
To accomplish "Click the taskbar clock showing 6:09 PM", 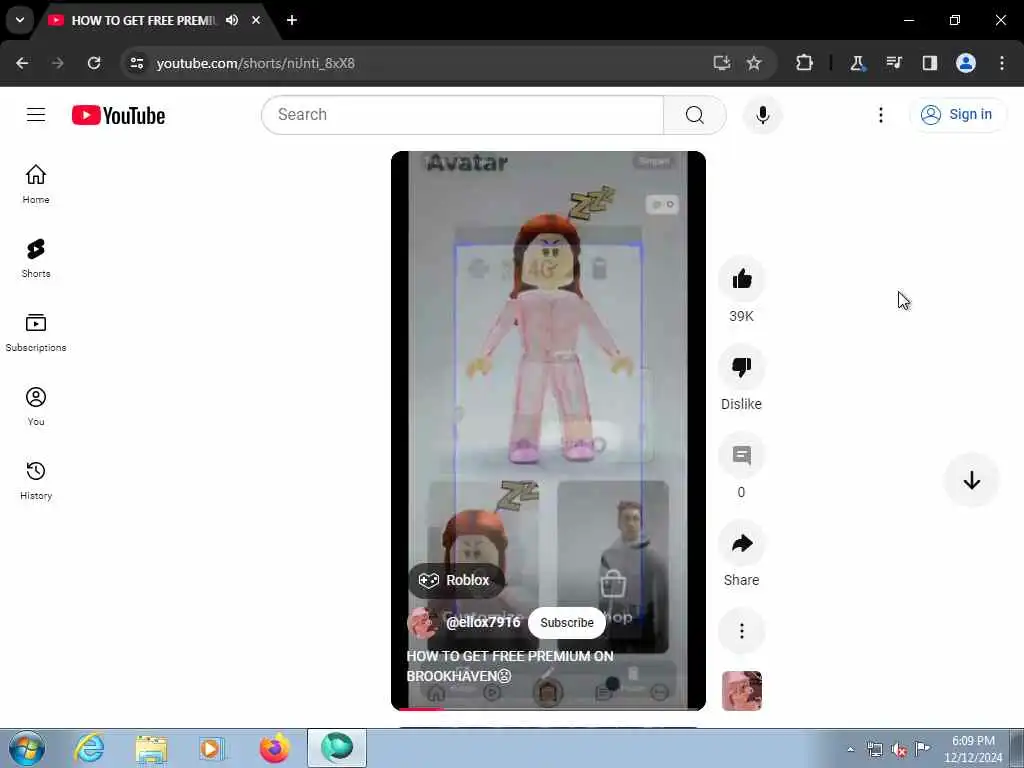I will click(972, 749).
